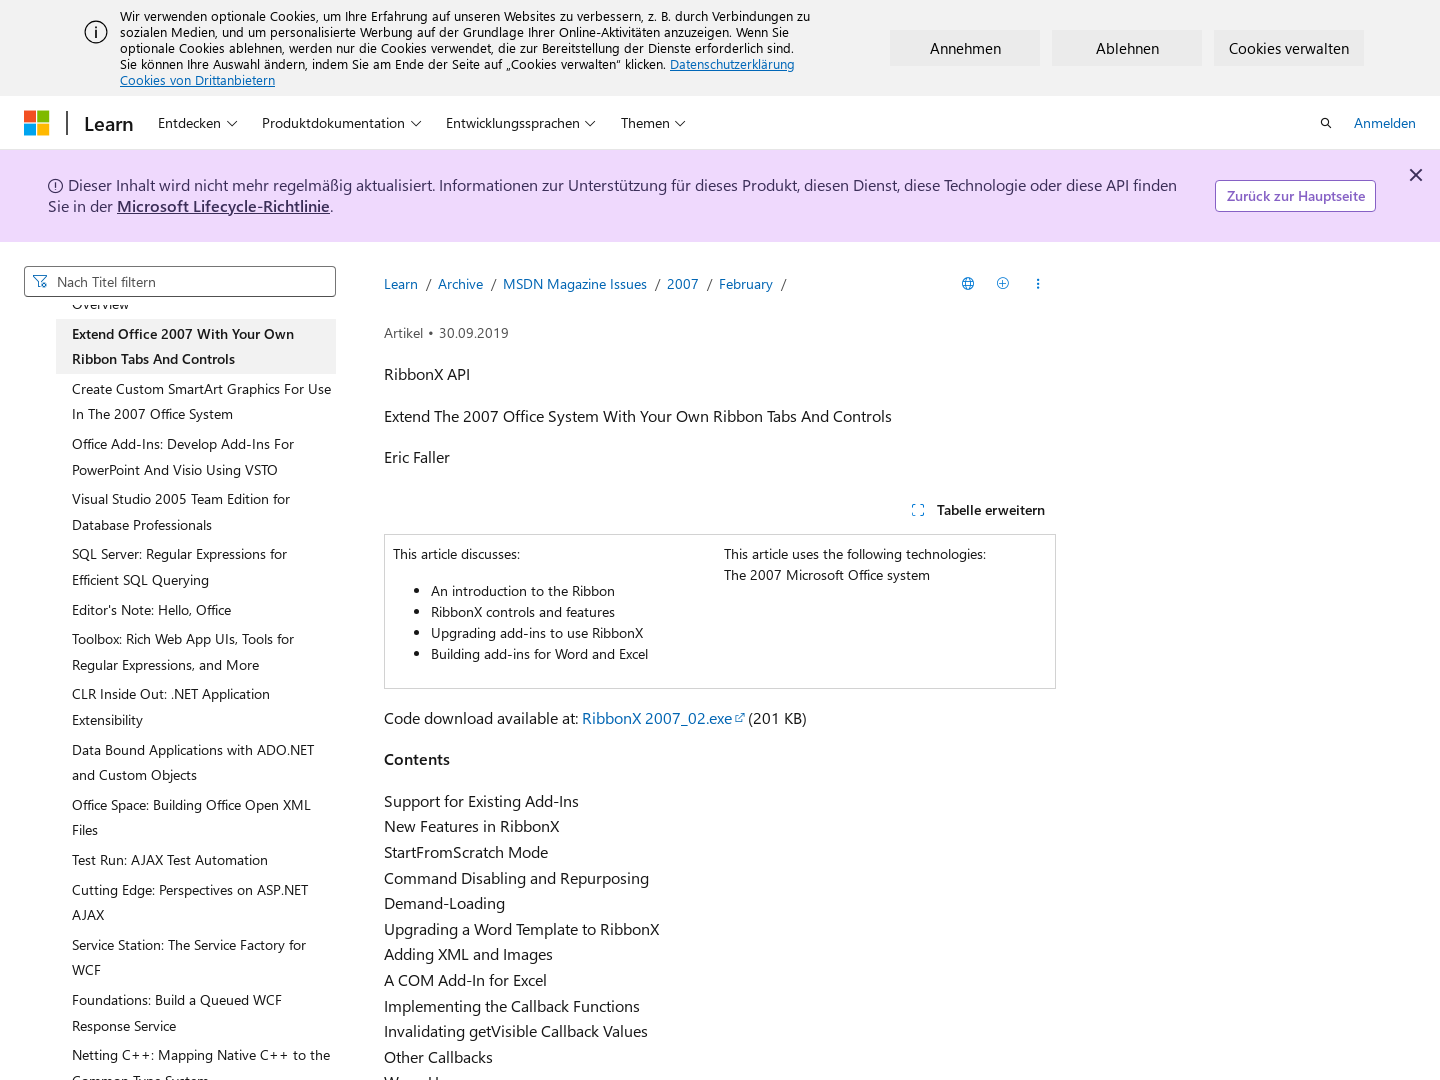Open Cutting Edge: Perspectives on ASP.NET AJAX
The image size is (1440, 1080).
point(196,902)
